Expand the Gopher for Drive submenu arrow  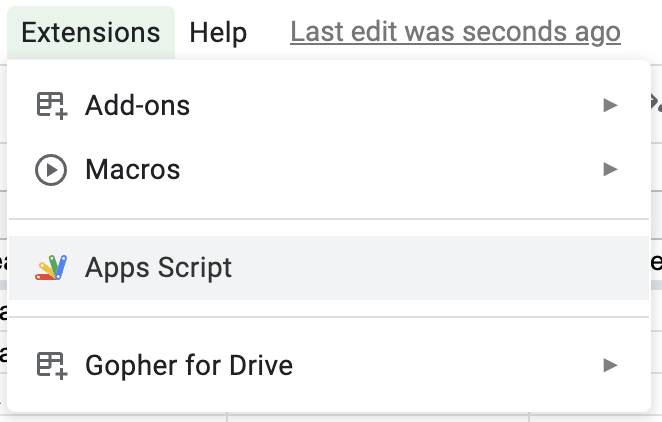(x=610, y=365)
